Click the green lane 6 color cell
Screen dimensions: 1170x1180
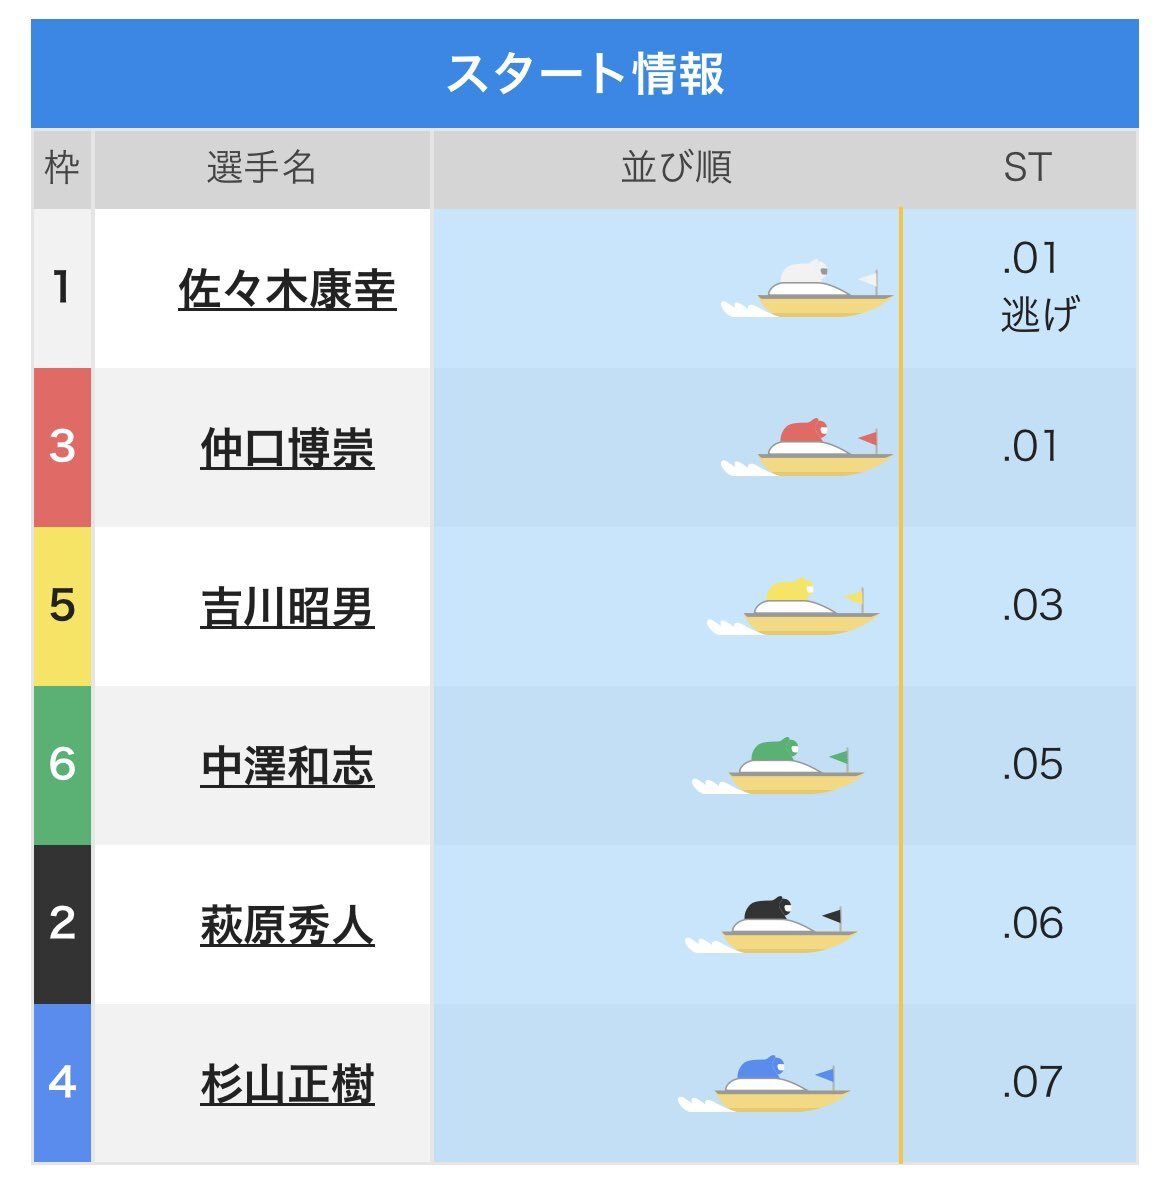pos(62,765)
